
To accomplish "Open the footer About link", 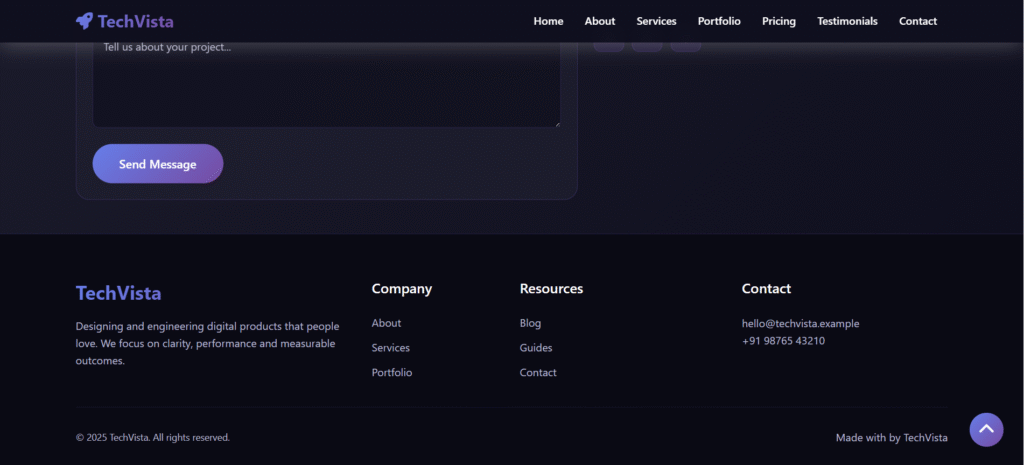I will point(386,323).
